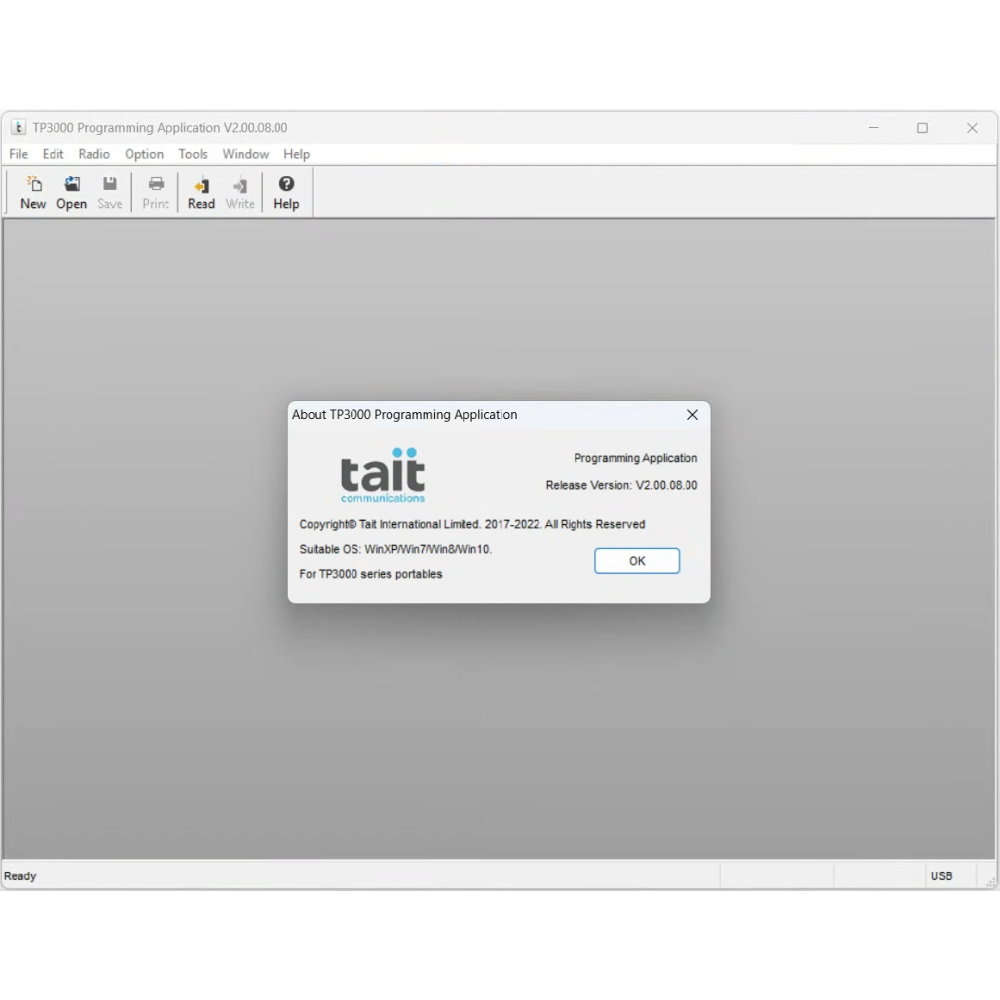Click the New file toolbar icon
The image size is (1000, 1000).
[33, 191]
